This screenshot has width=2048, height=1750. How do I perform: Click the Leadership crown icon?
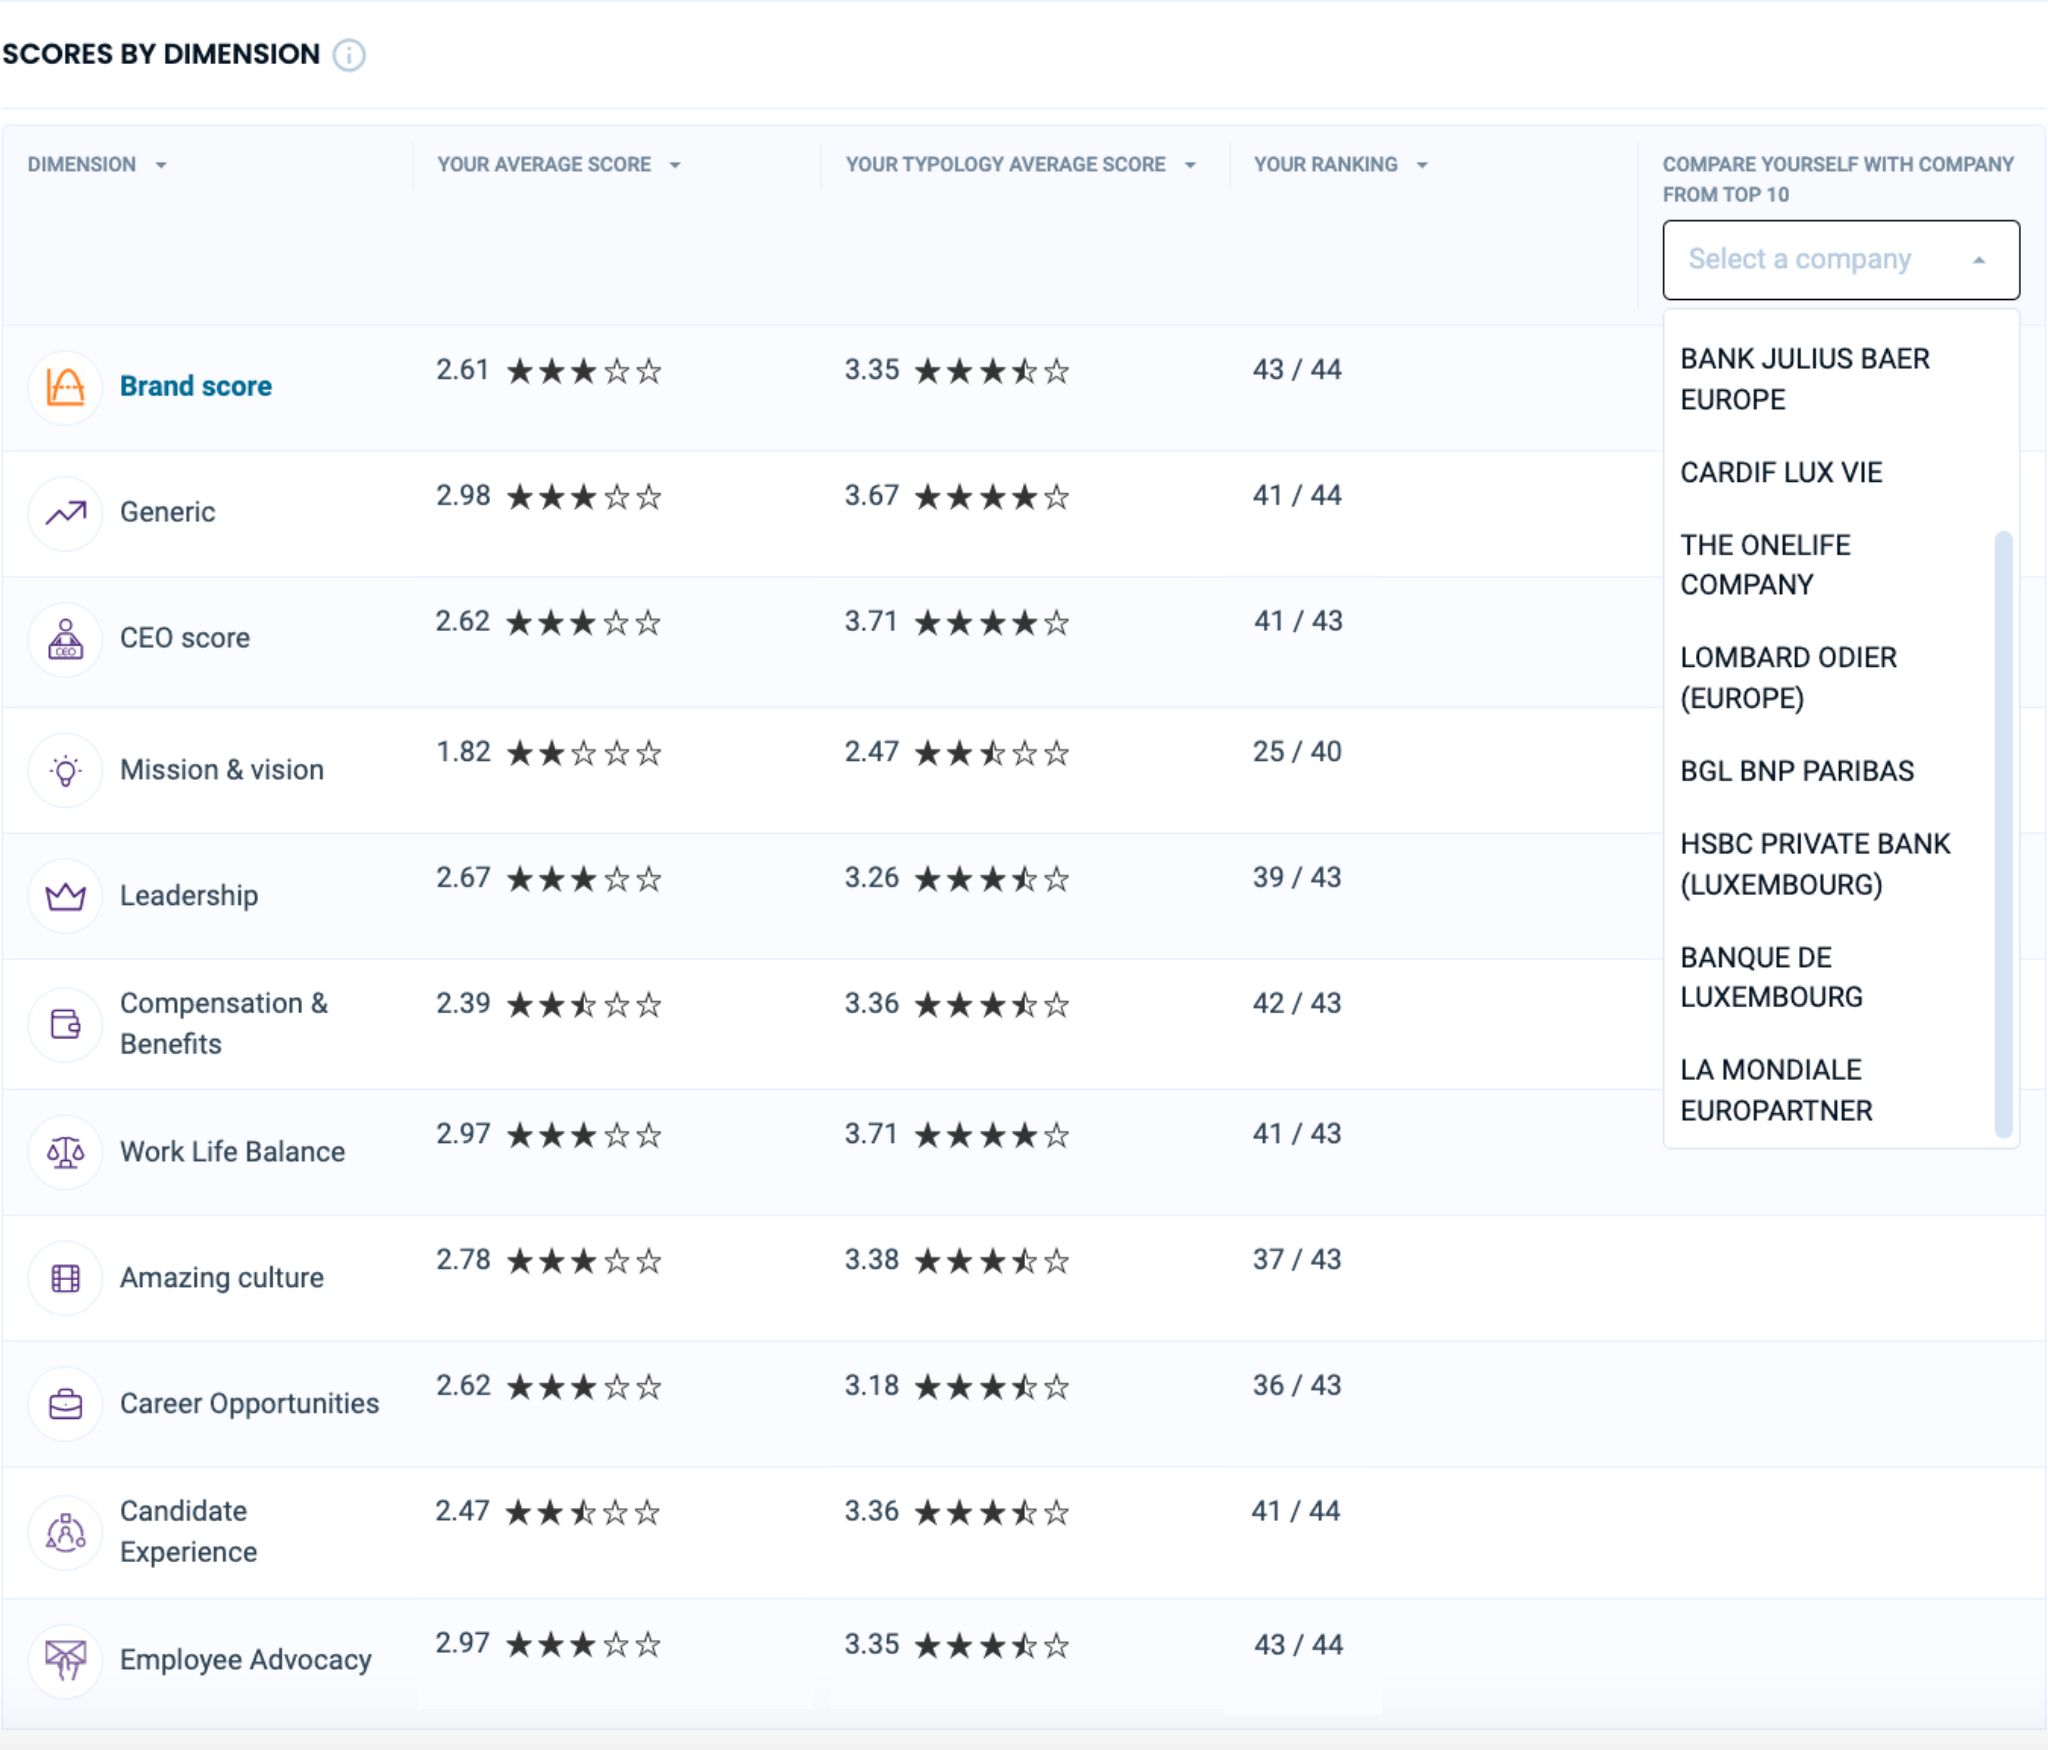click(x=66, y=896)
